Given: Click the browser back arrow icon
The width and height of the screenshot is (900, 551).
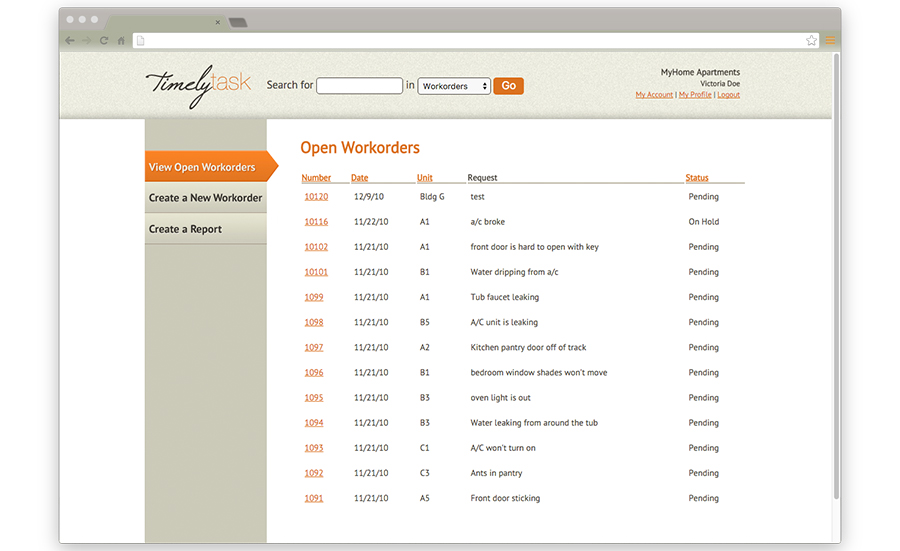Looking at the screenshot, I should [69, 41].
